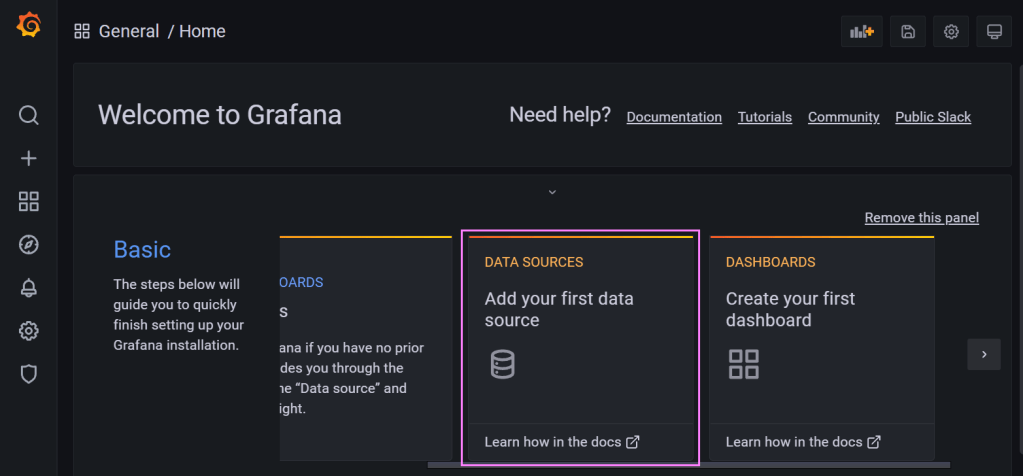Click Remove this panel link
Image resolution: width=1023 pixels, height=476 pixels.
coord(922,218)
